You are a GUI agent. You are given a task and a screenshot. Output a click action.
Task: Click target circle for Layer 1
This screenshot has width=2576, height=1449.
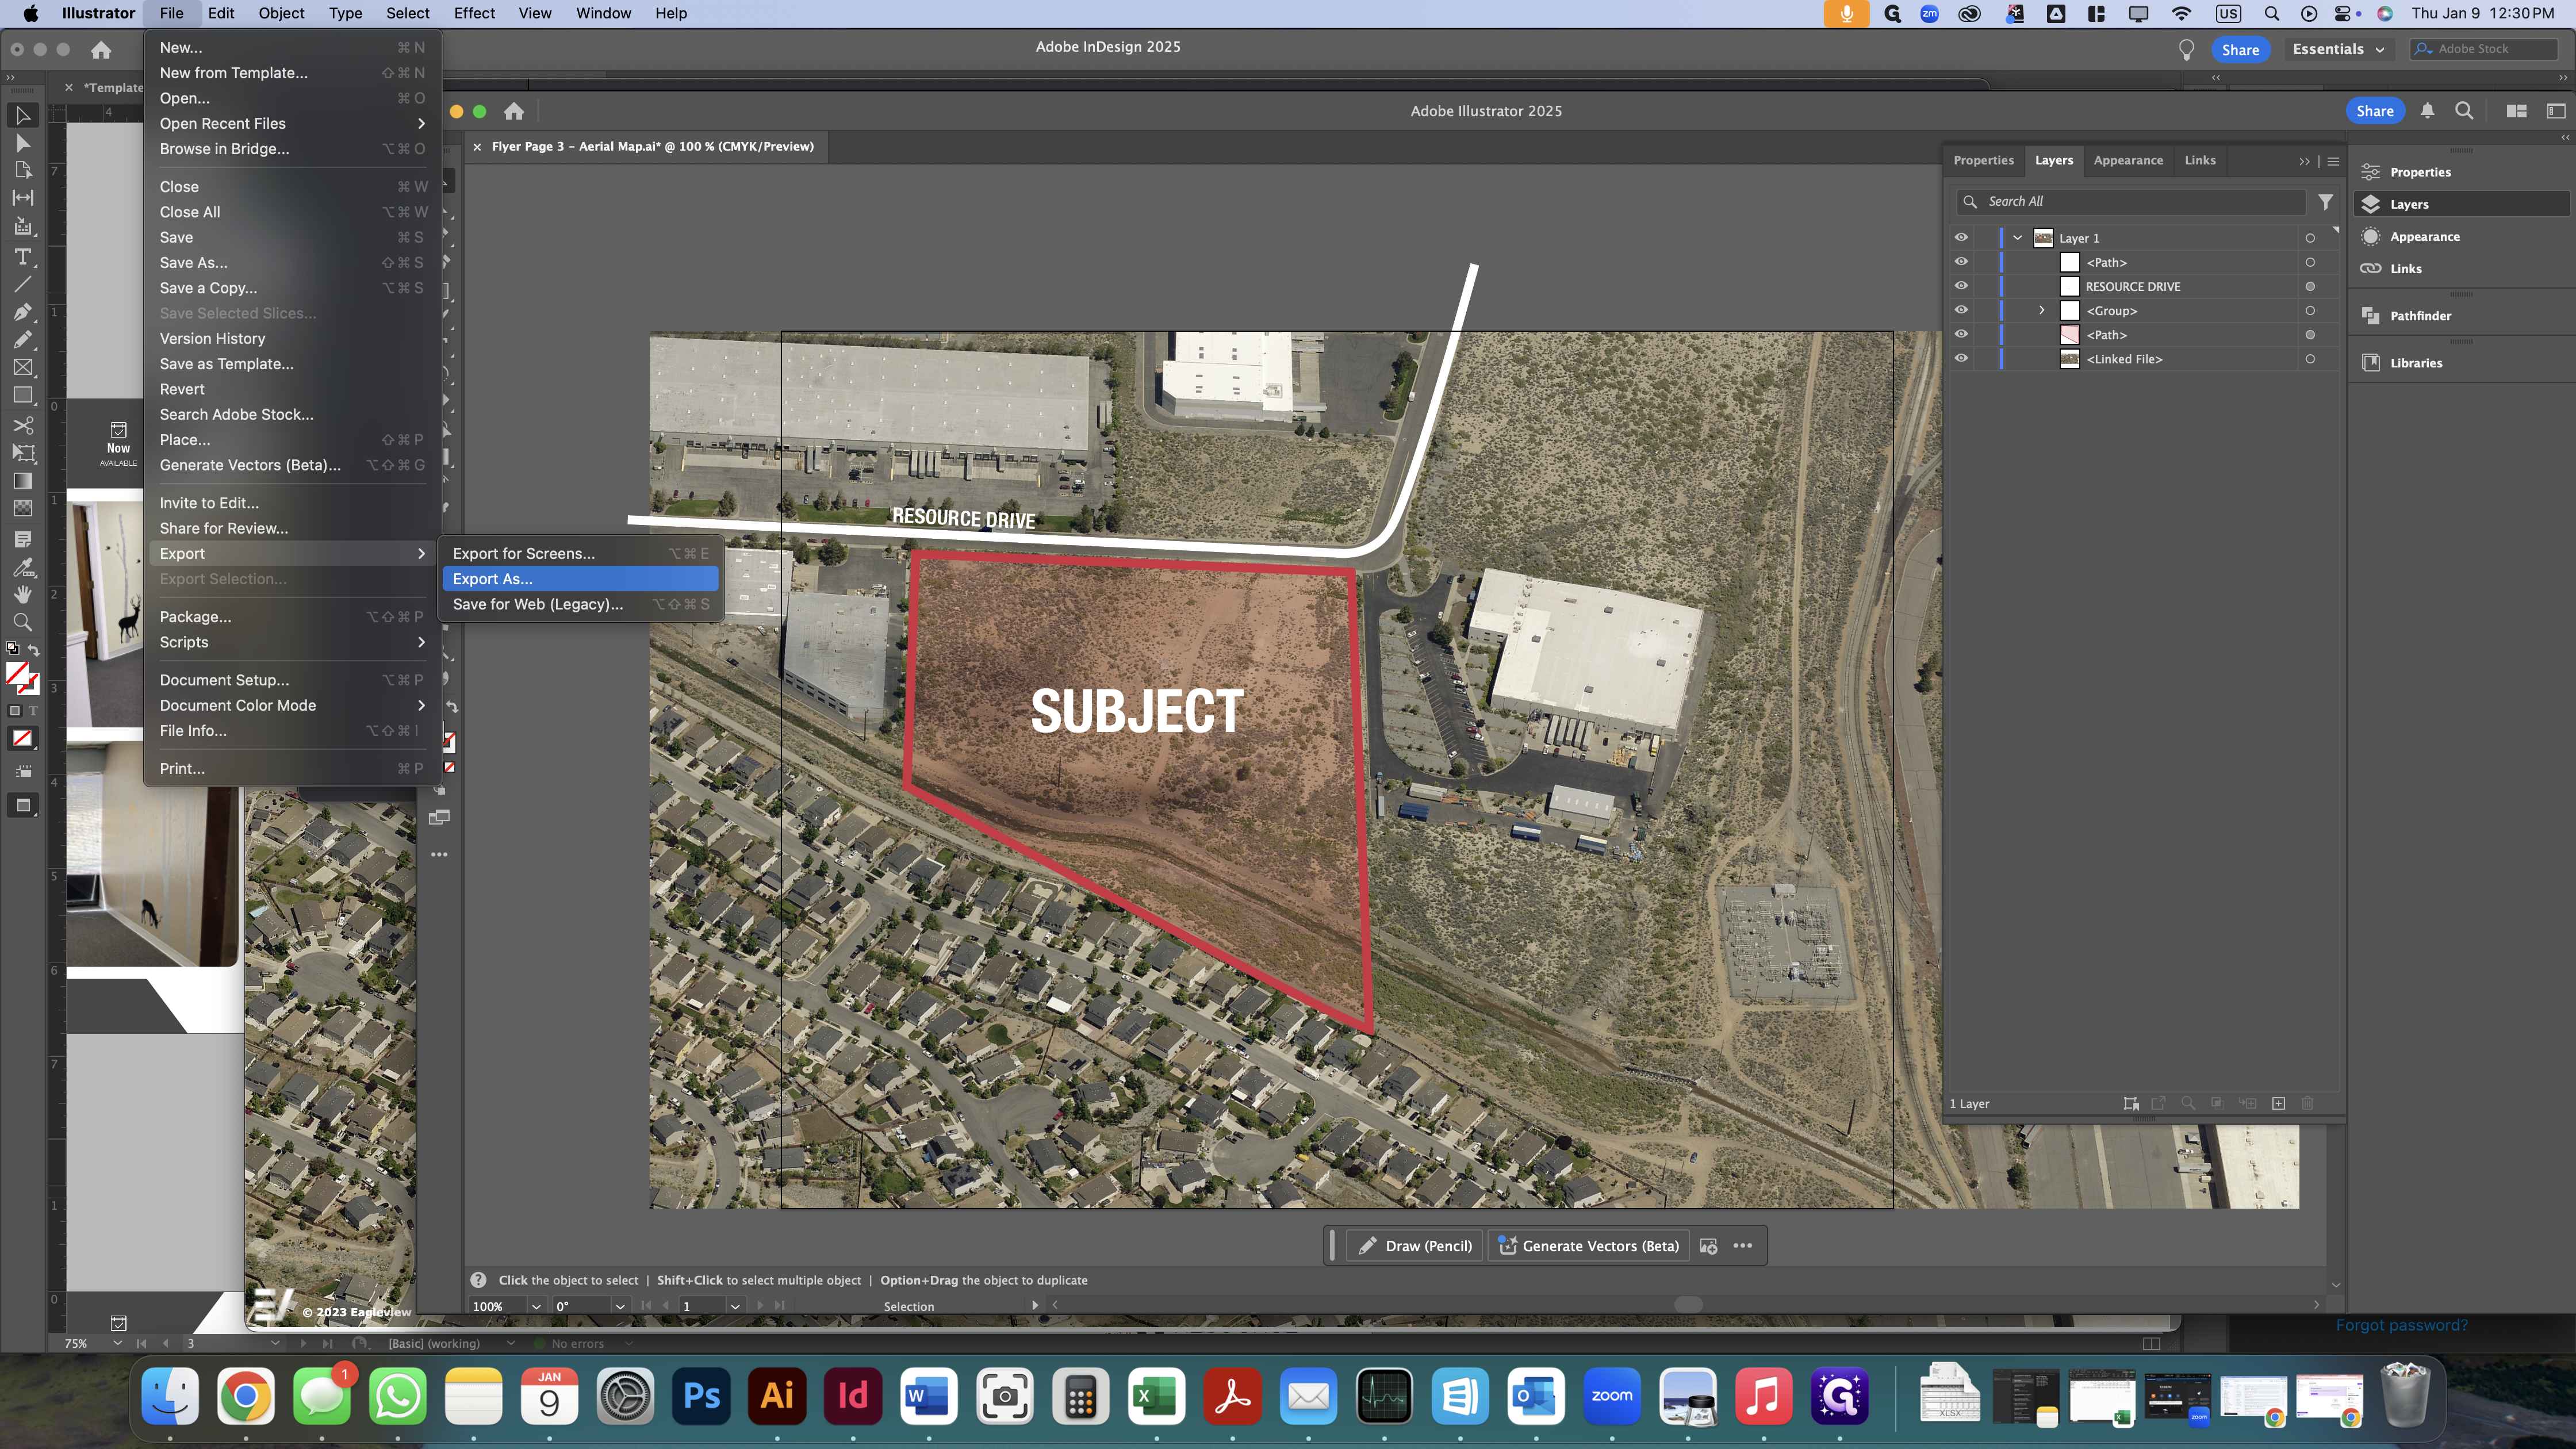click(2310, 238)
